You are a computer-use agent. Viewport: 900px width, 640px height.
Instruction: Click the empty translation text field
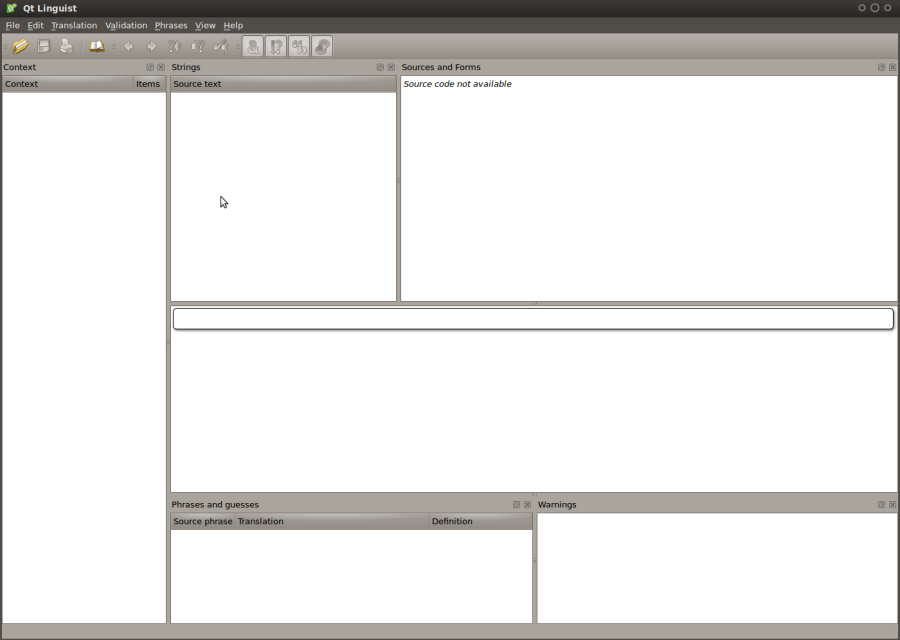point(533,318)
